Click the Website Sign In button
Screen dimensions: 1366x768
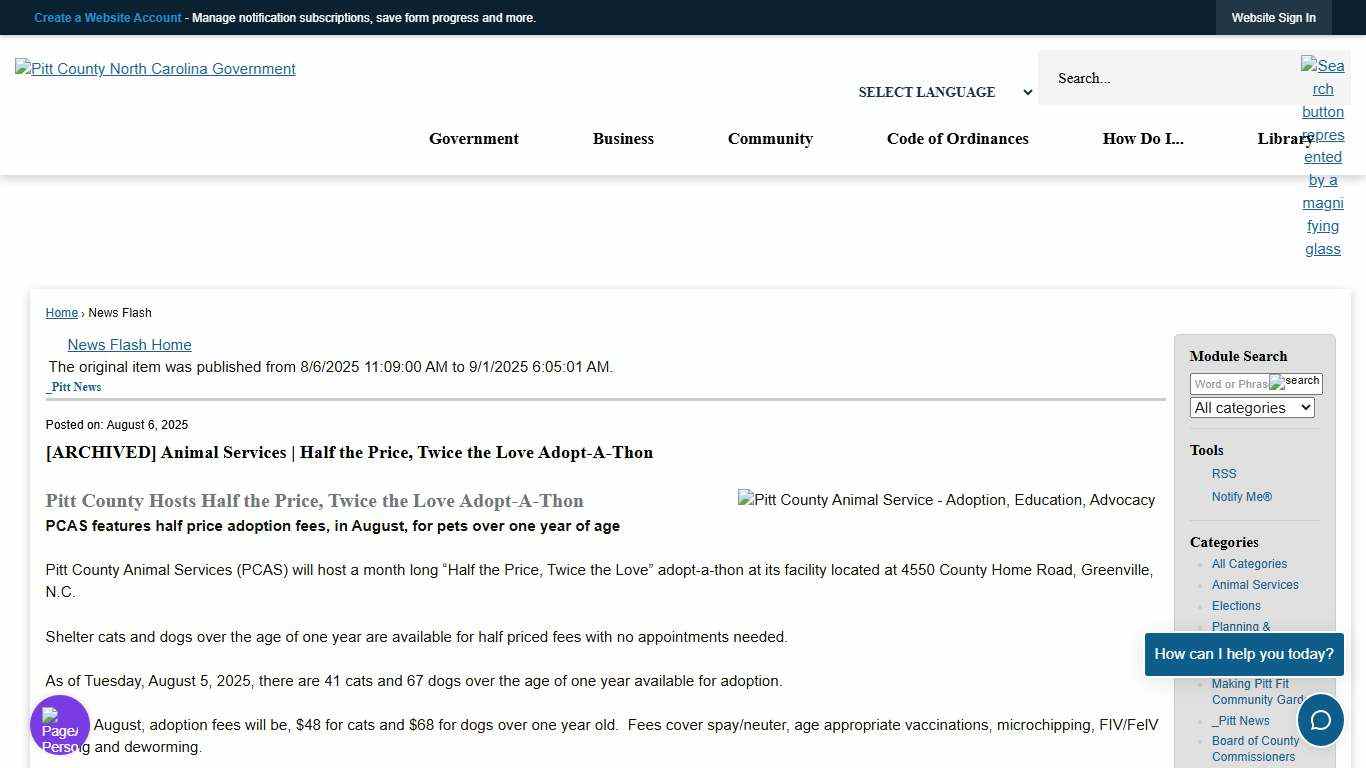click(1273, 18)
